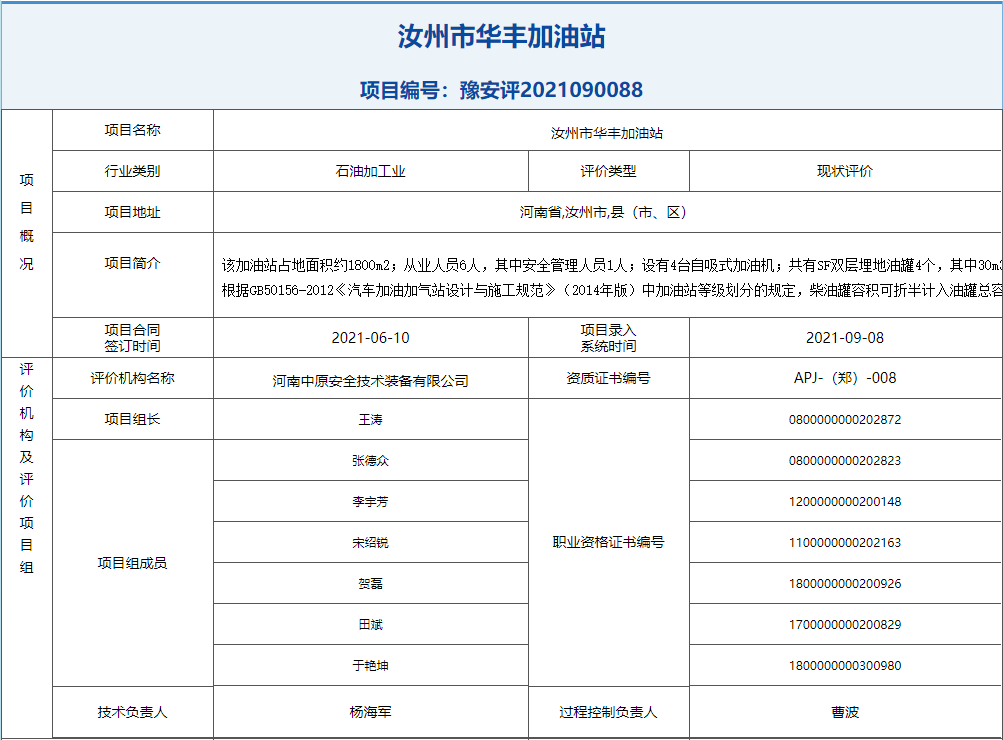Select process control lead 曹波
The image size is (1003, 740).
pos(844,712)
